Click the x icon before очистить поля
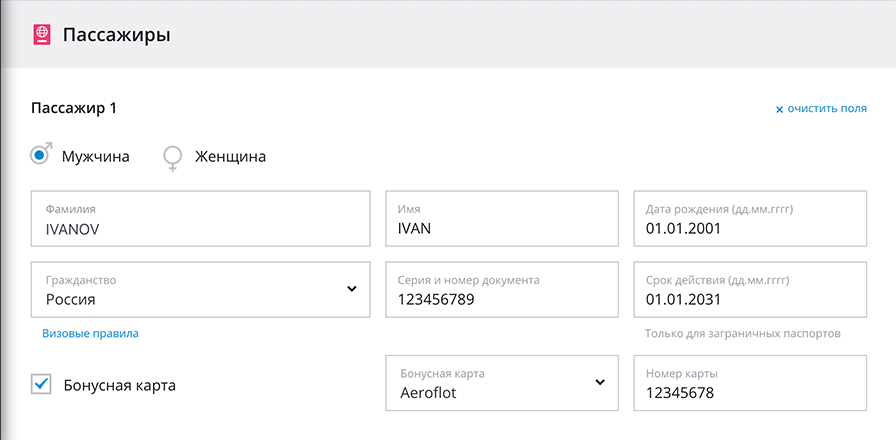Viewport: 896px width, 440px height. (x=780, y=109)
